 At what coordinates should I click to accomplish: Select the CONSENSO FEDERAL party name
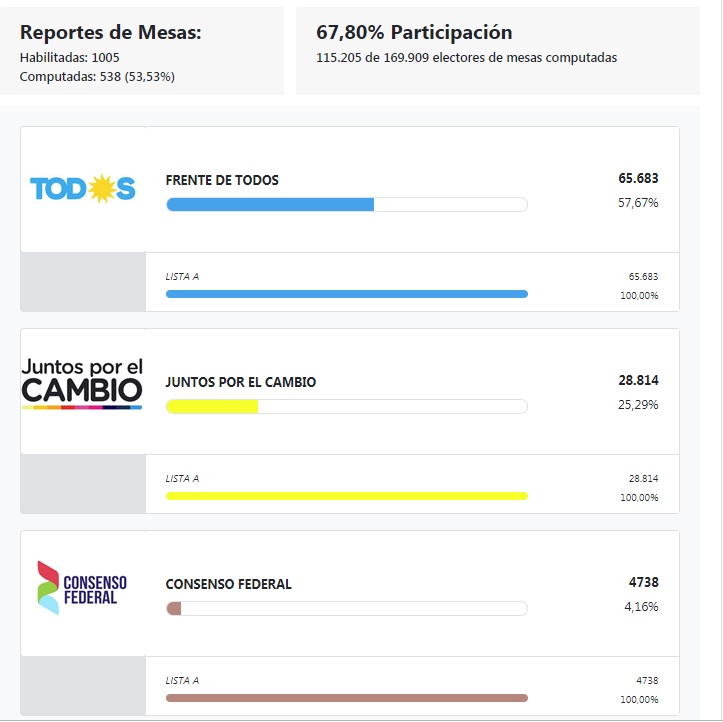click(x=228, y=584)
